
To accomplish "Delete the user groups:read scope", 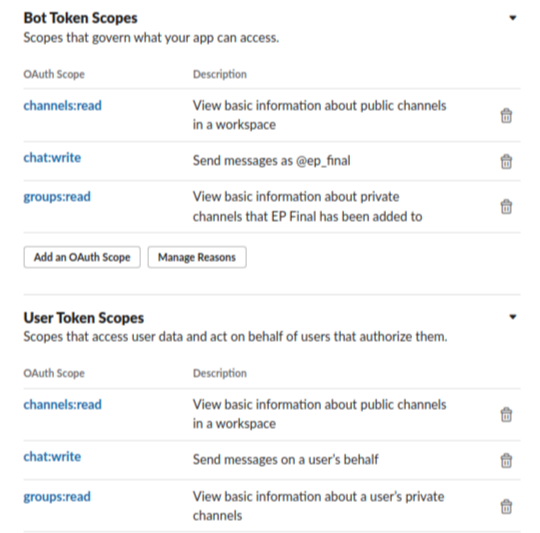I will (x=506, y=506).
